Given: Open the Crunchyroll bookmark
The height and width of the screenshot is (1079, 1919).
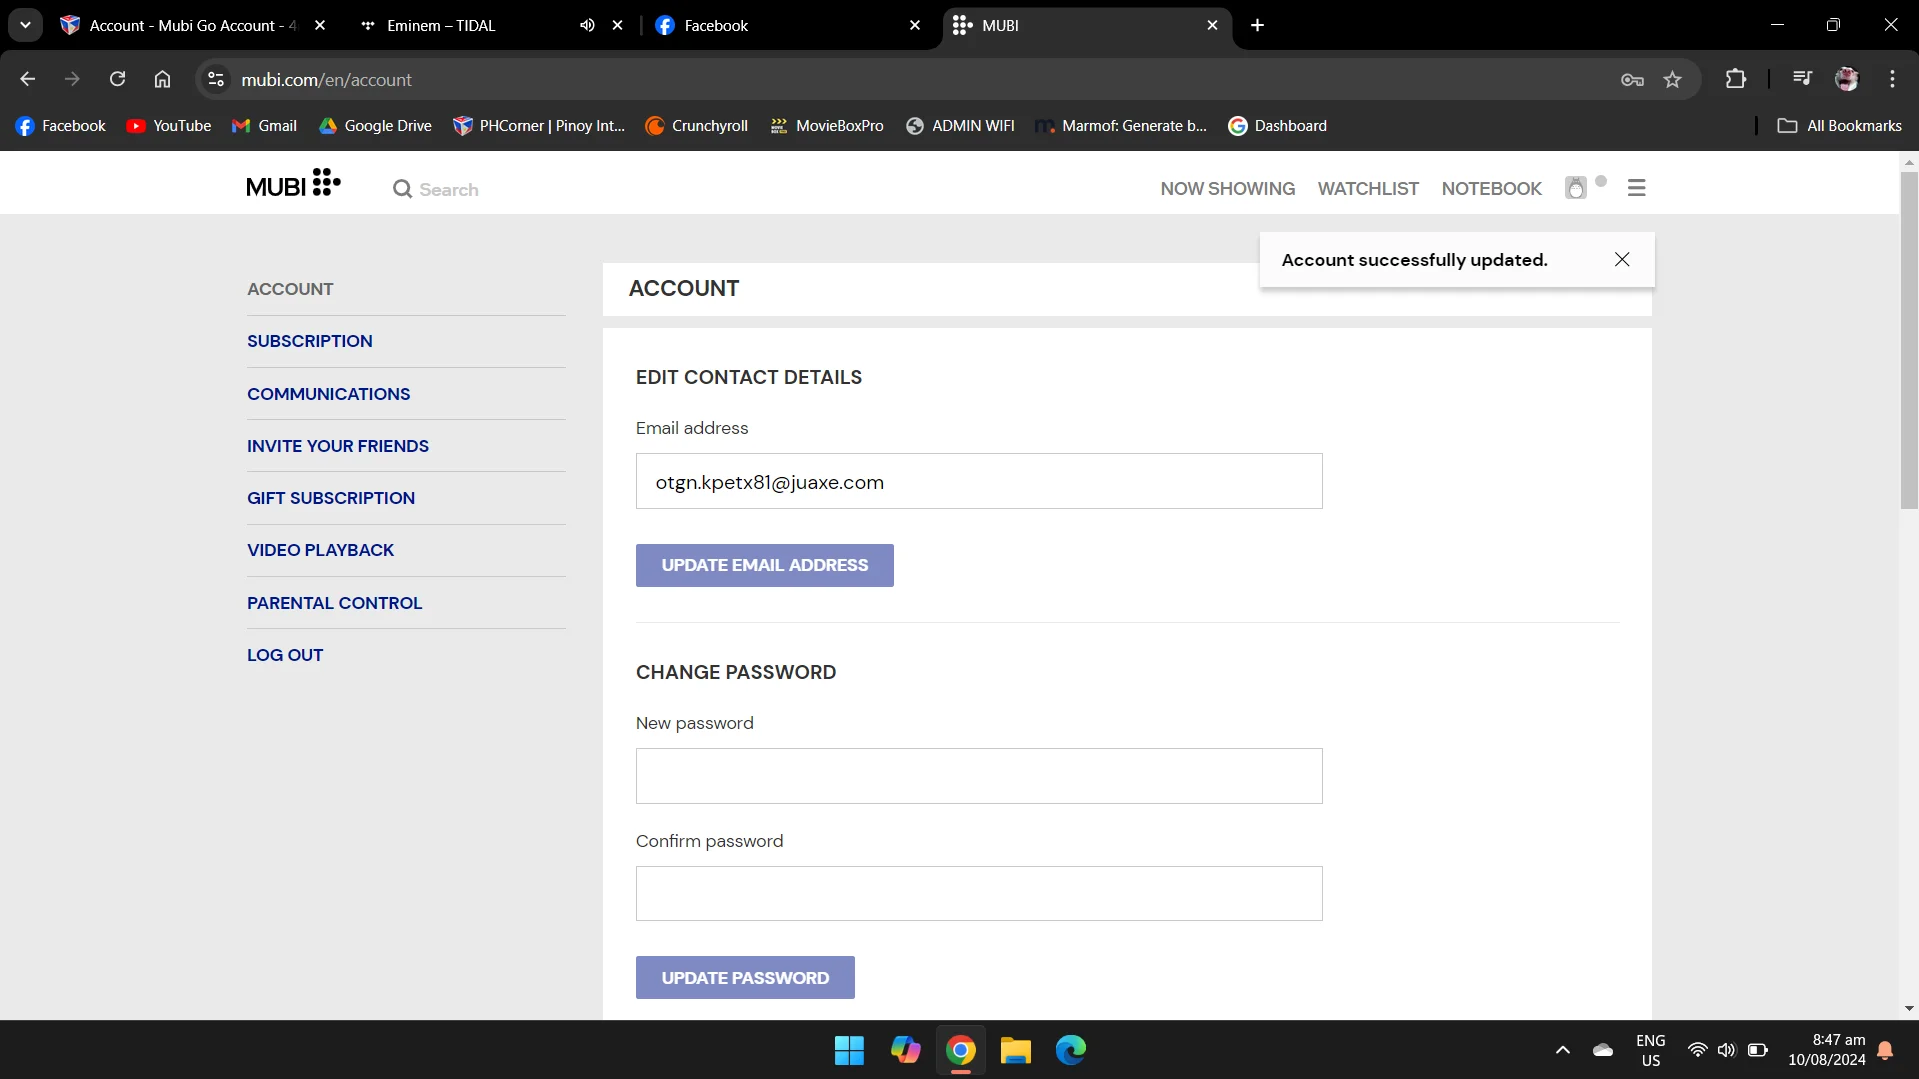Looking at the screenshot, I should click(697, 126).
